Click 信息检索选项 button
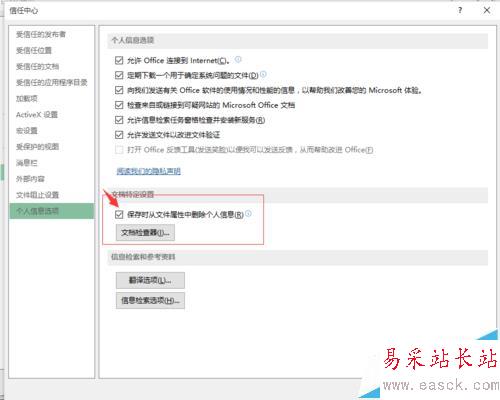Screen dimensions: 500x400 150,301
